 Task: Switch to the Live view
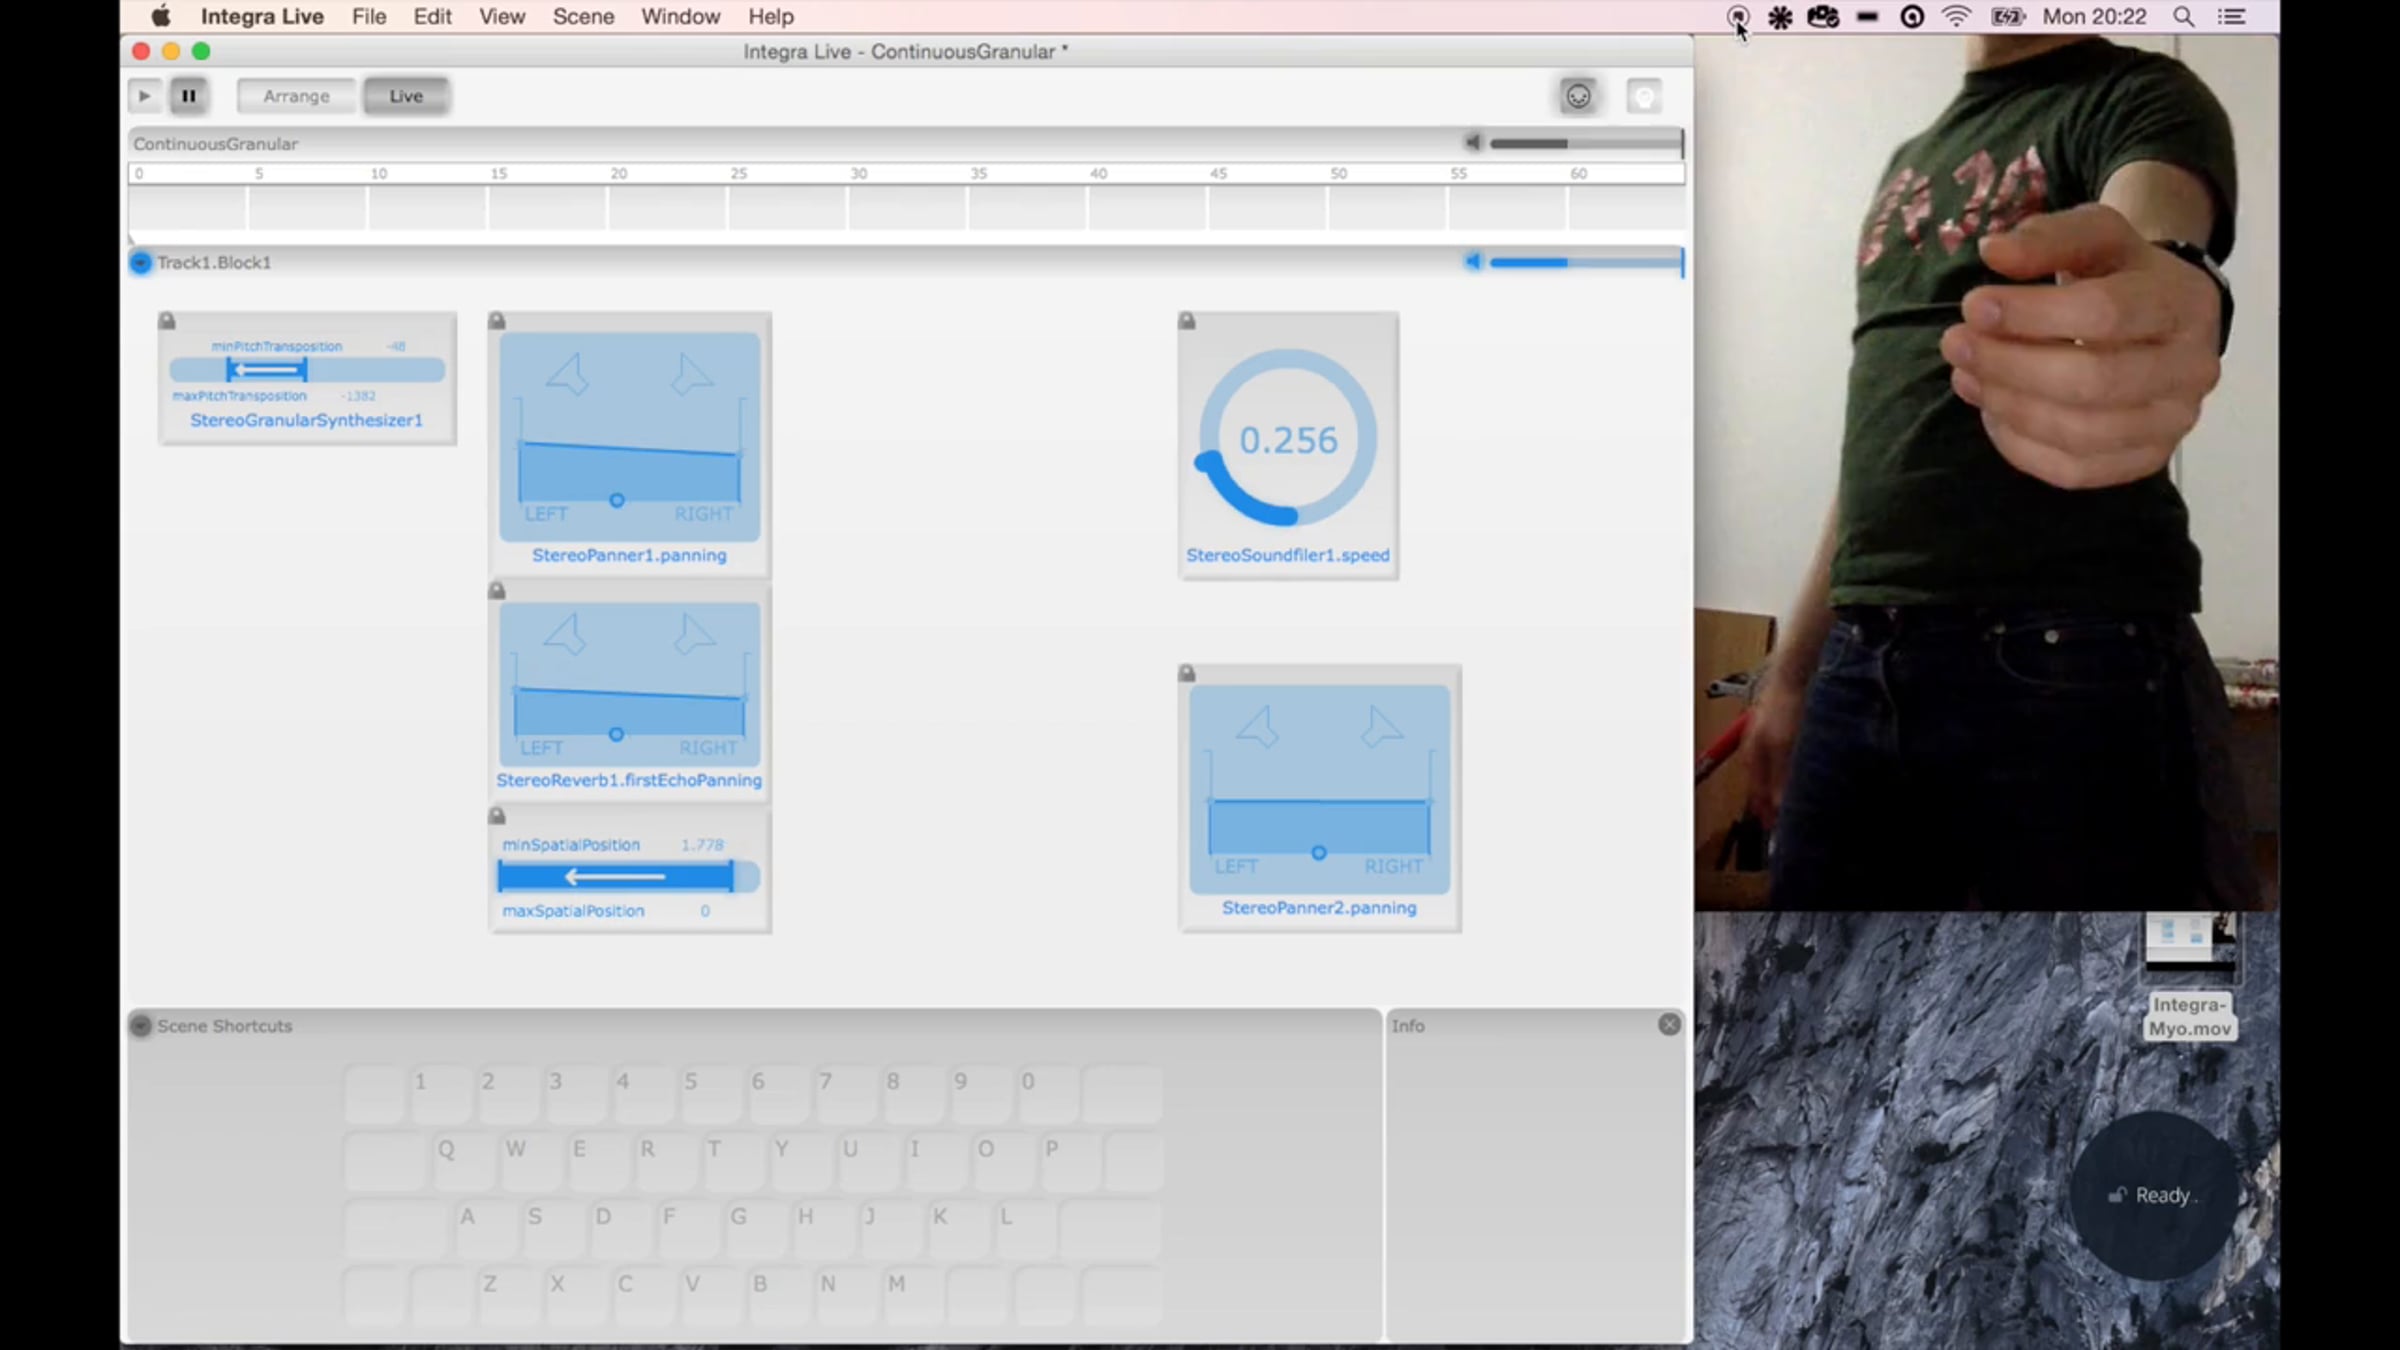click(x=406, y=96)
